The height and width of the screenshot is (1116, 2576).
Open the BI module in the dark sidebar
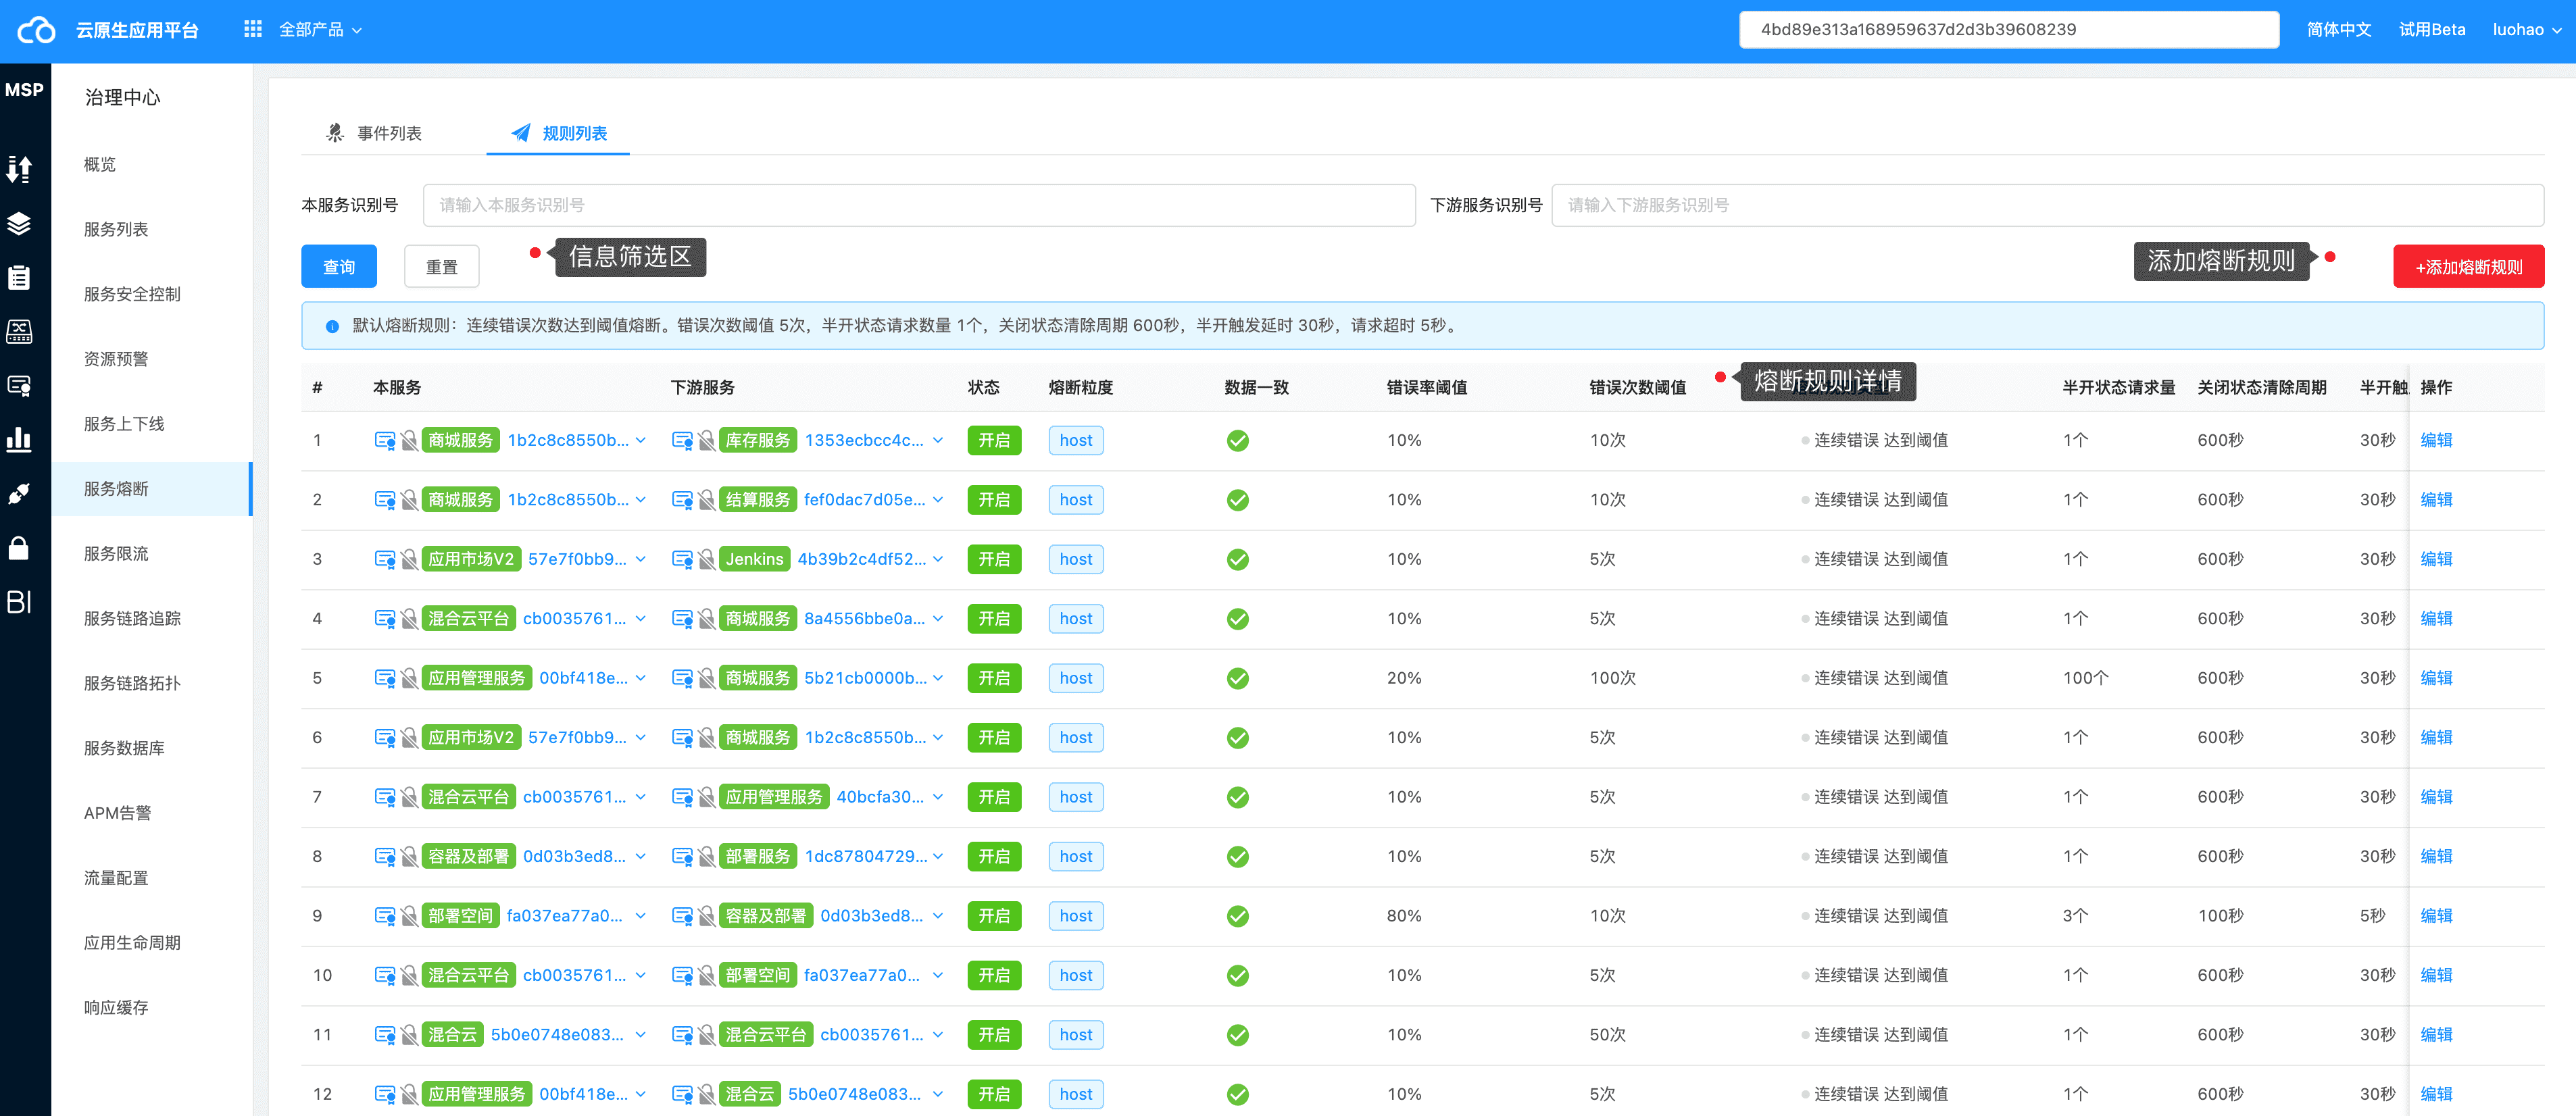[19, 602]
